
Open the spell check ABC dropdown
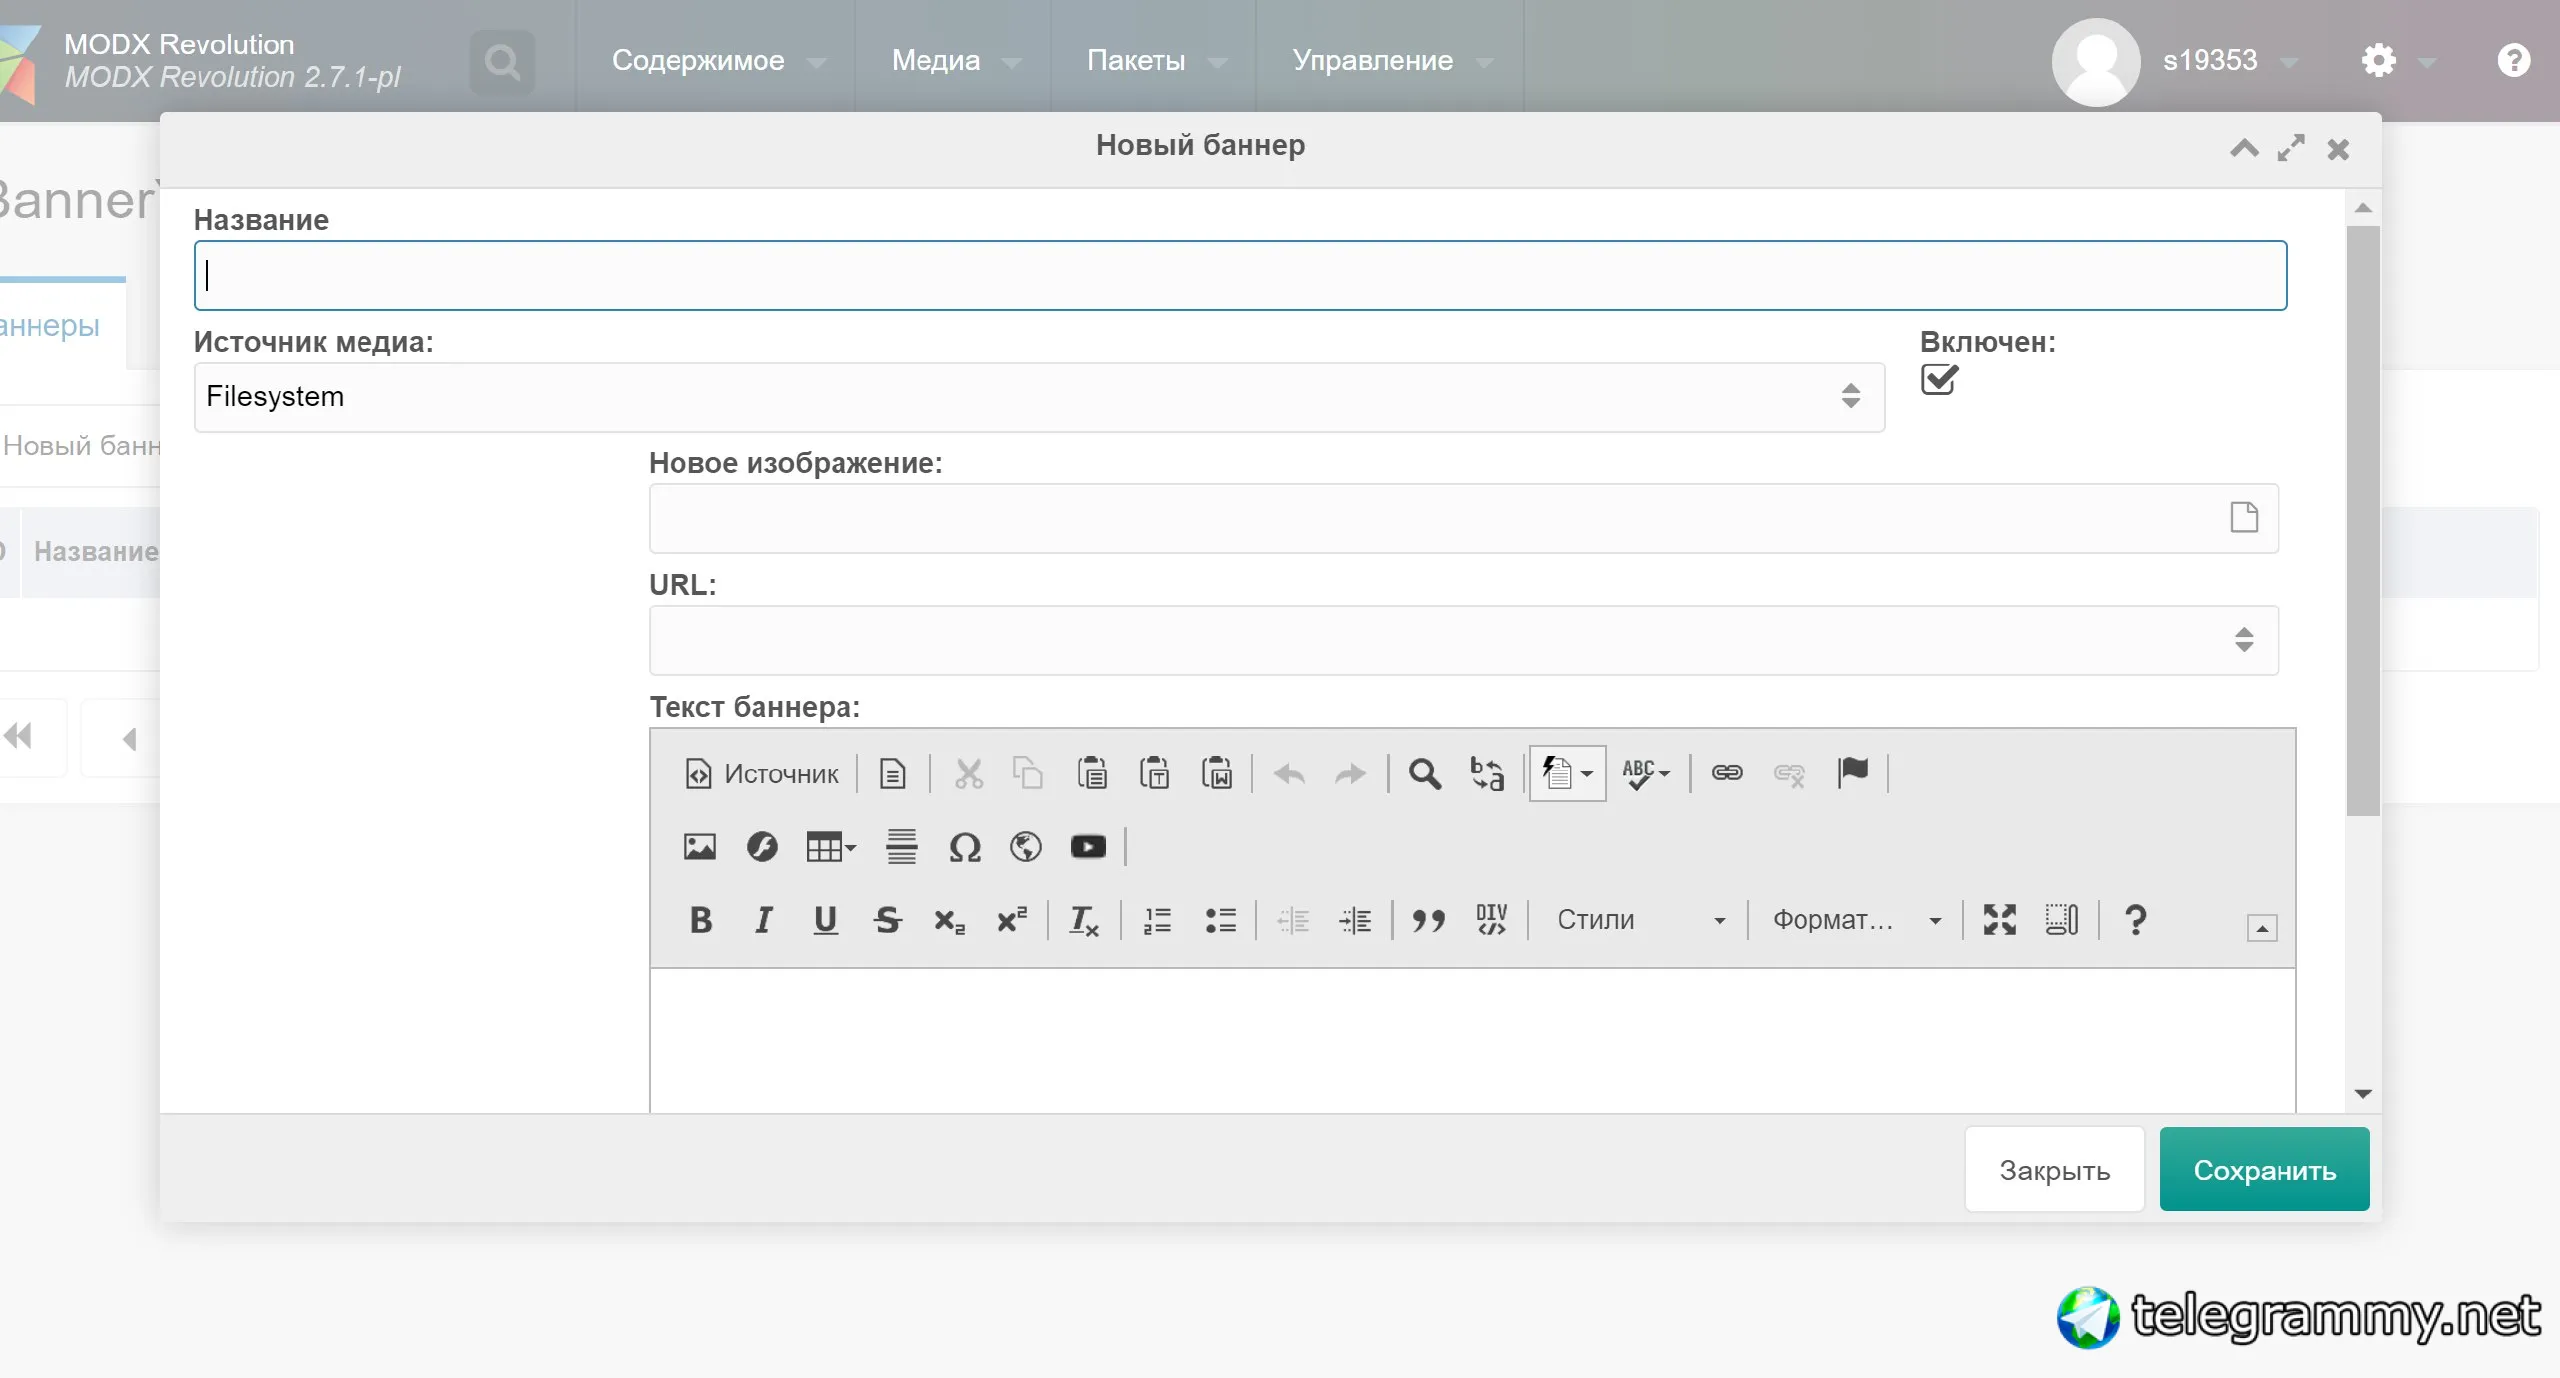[1646, 773]
